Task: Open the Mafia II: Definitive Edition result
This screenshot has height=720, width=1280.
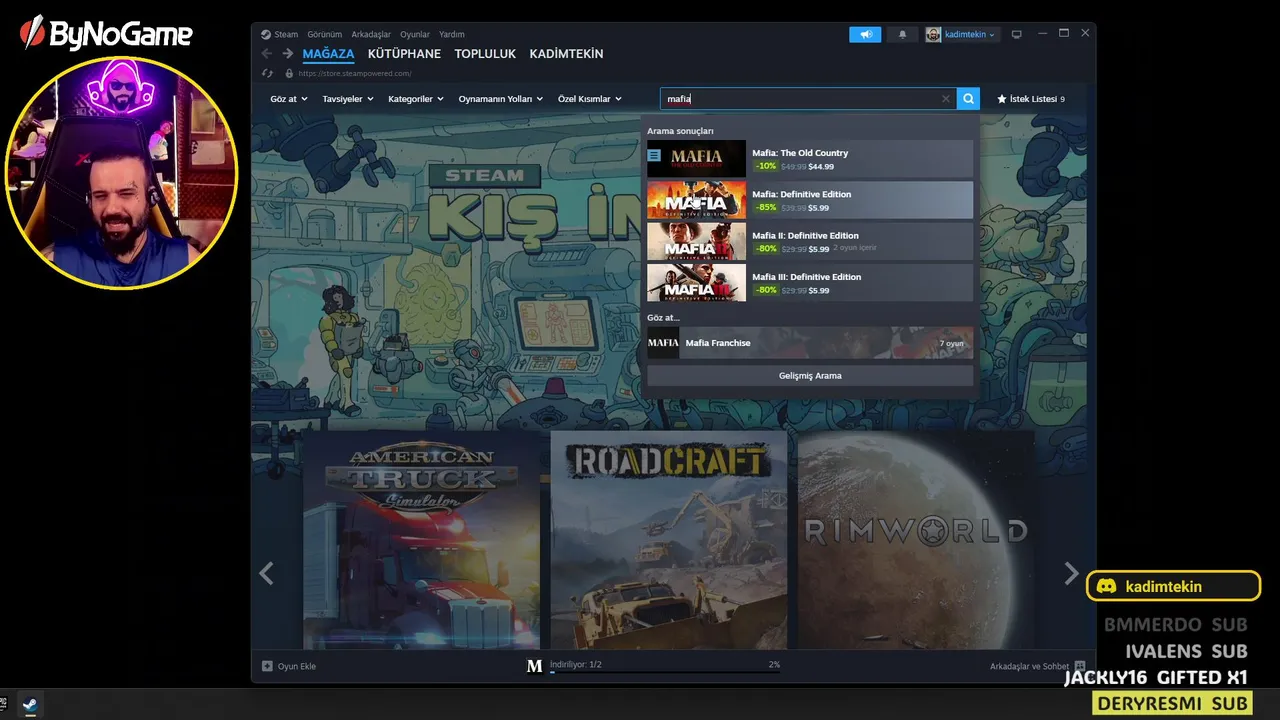Action: 810,241
